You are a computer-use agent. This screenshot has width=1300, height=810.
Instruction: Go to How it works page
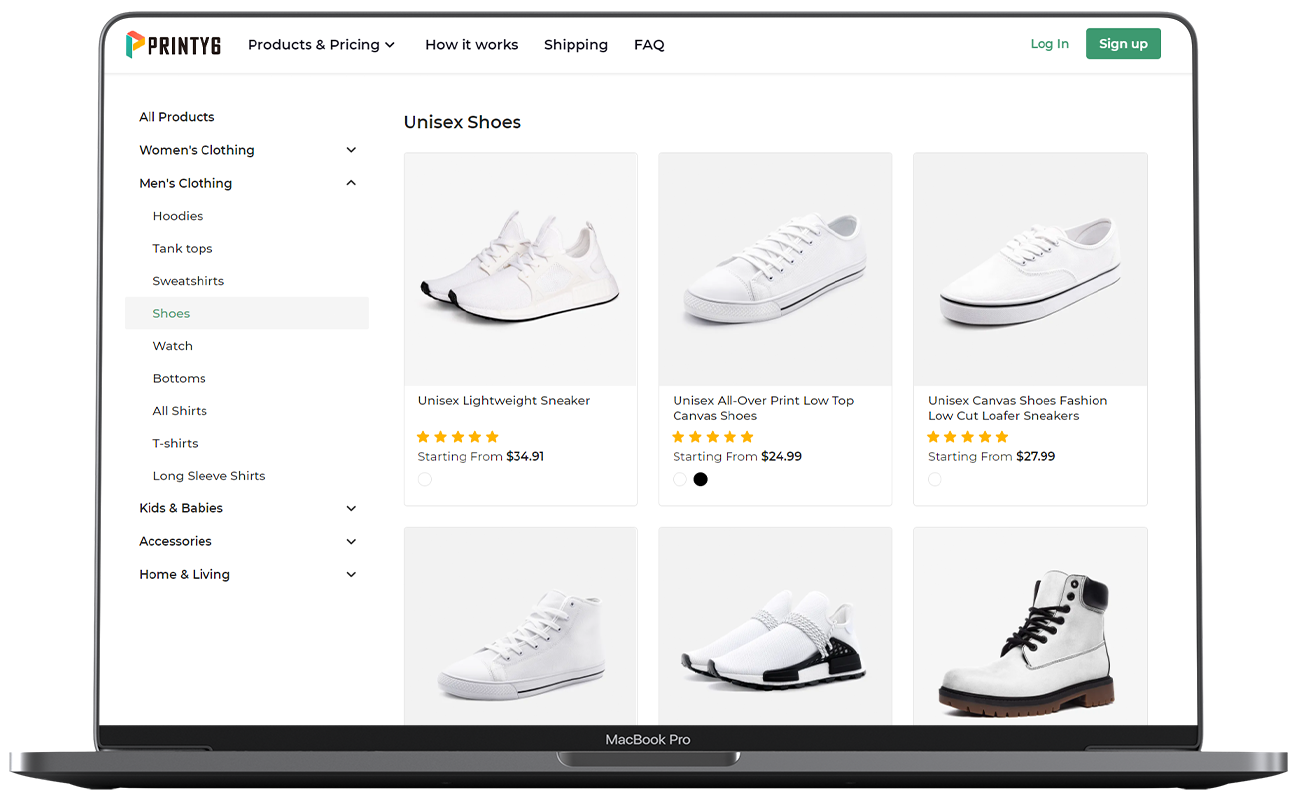tap(471, 45)
